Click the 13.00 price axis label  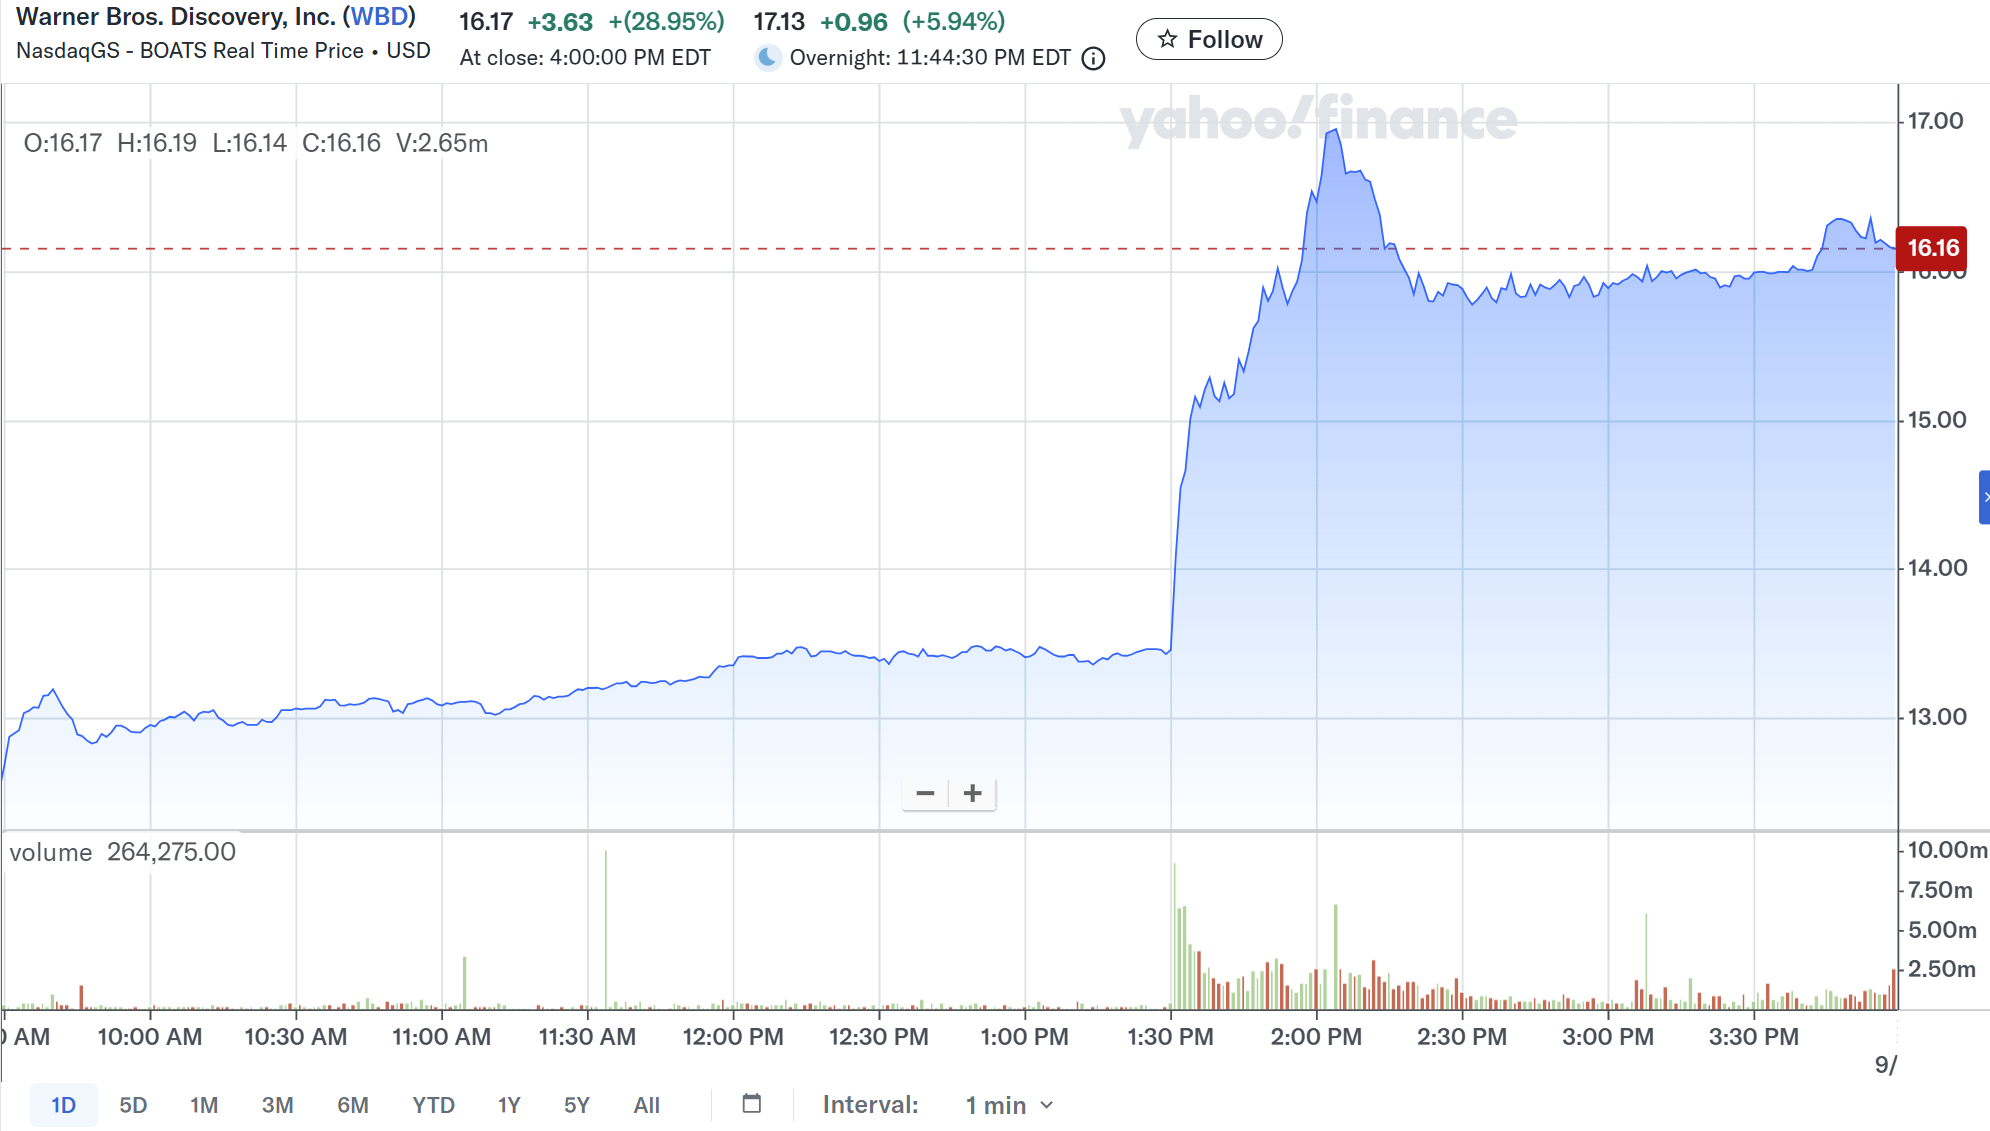click(x=1936, y=717)
